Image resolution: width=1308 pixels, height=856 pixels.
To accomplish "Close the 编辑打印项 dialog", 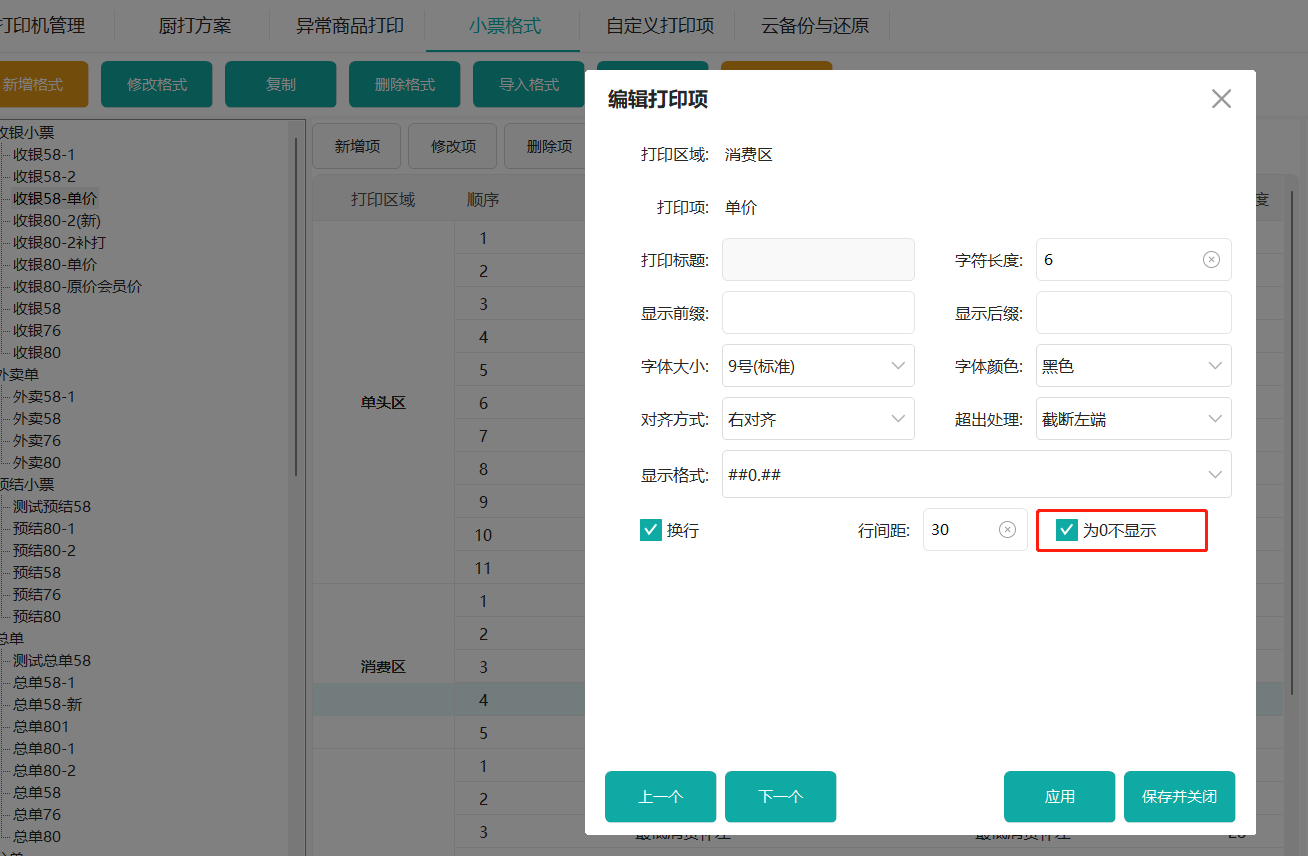I will point(1221,99).
